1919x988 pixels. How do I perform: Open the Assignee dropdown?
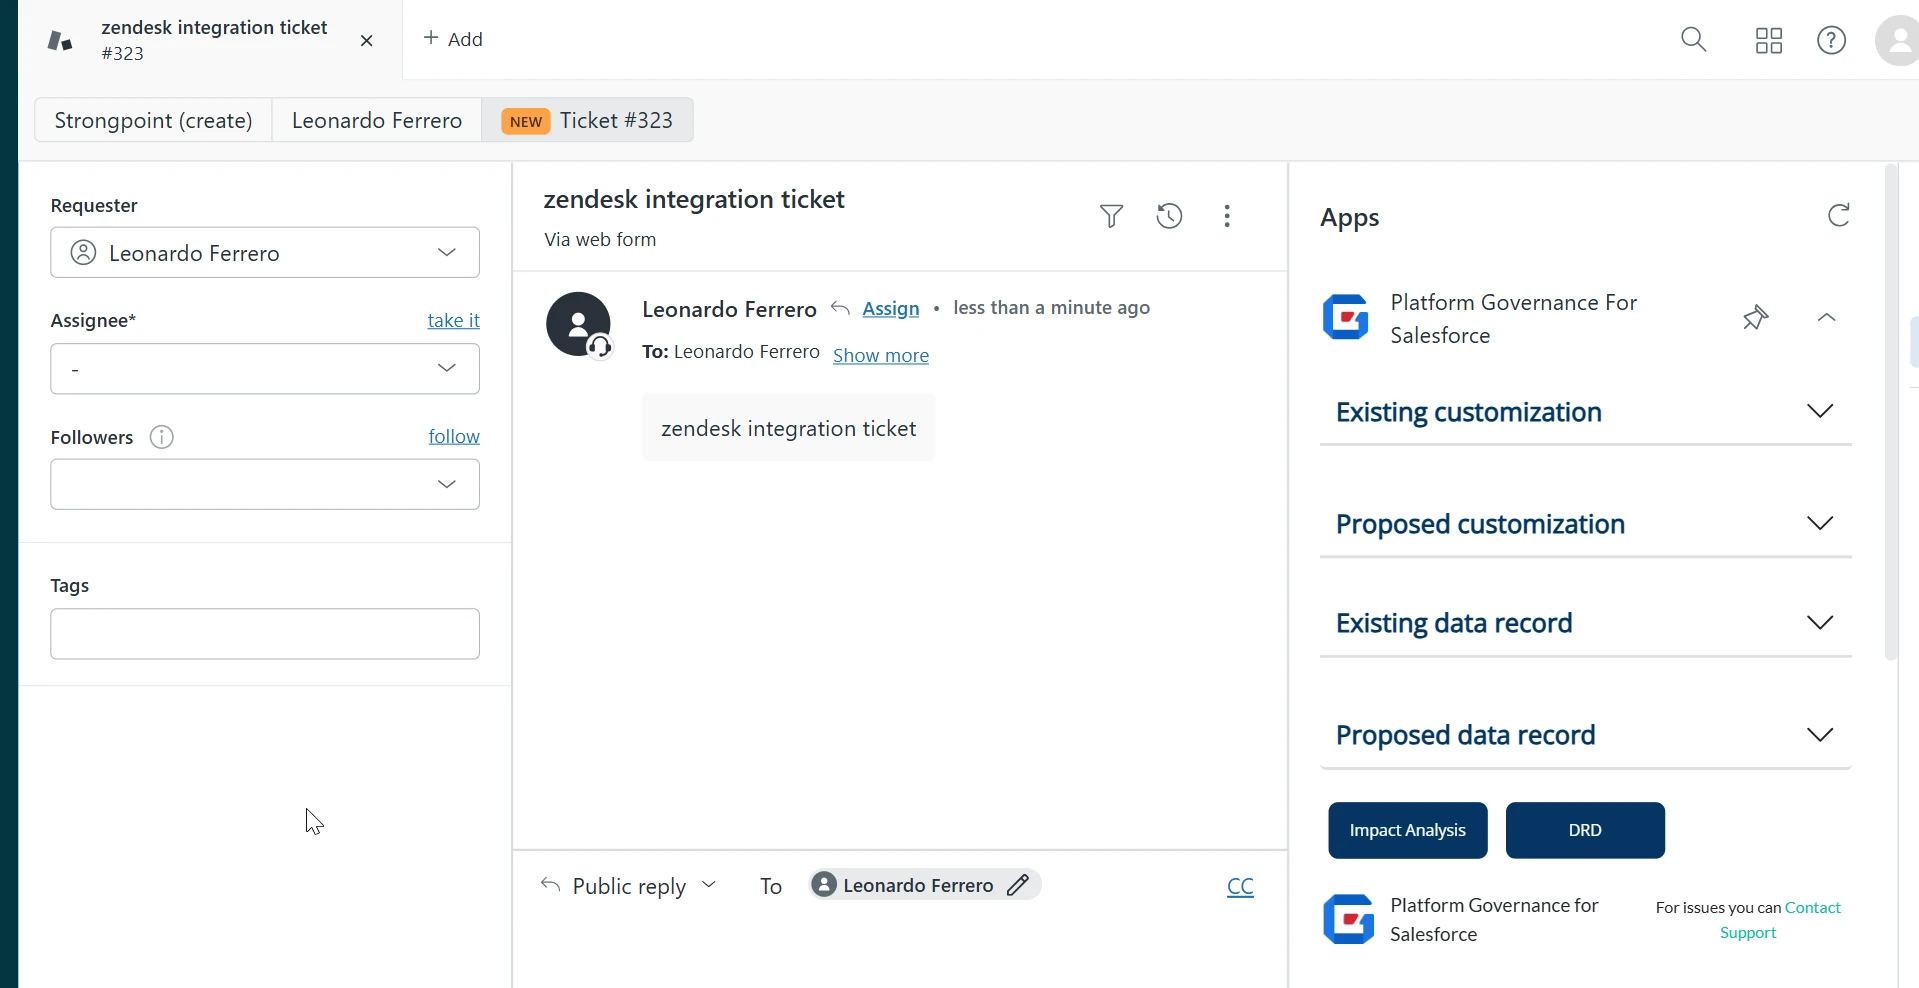click(x=265, y=369)
